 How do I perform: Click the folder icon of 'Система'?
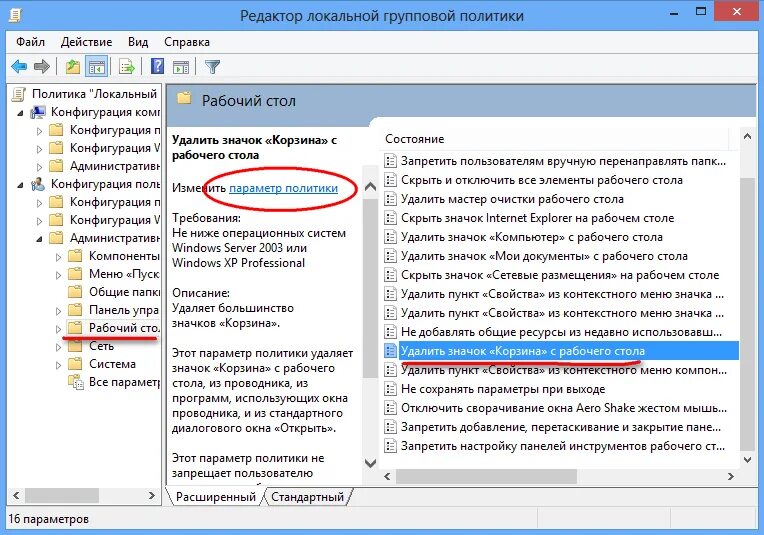(x=75, y=364)
